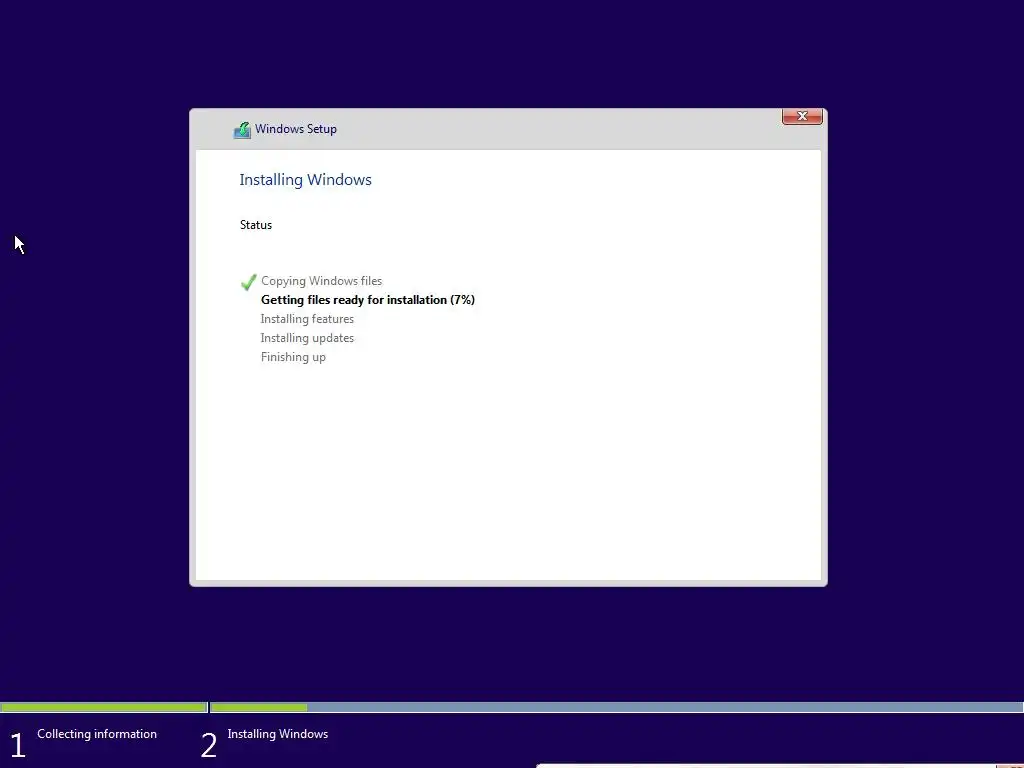Click the "Installing Windows" stage label at bottom
Screen dimensions: 1024x768
[278, 734]
